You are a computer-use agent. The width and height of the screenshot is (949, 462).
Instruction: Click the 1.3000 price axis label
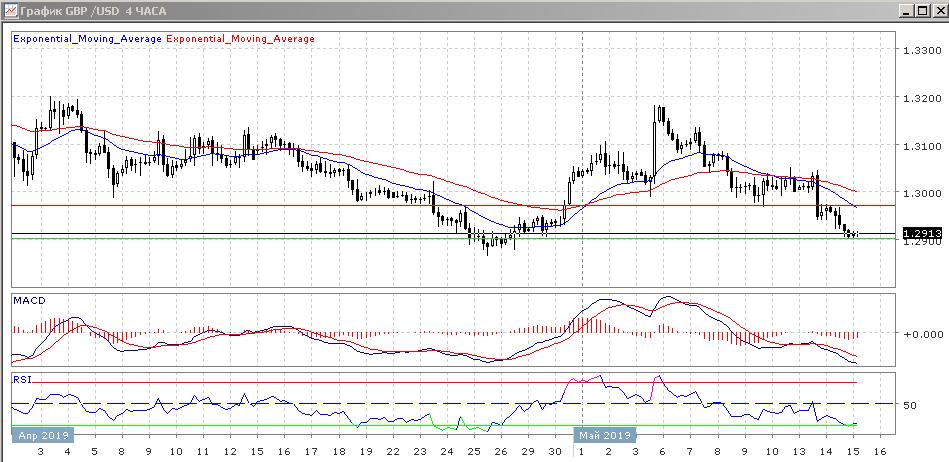pos(918,193)
